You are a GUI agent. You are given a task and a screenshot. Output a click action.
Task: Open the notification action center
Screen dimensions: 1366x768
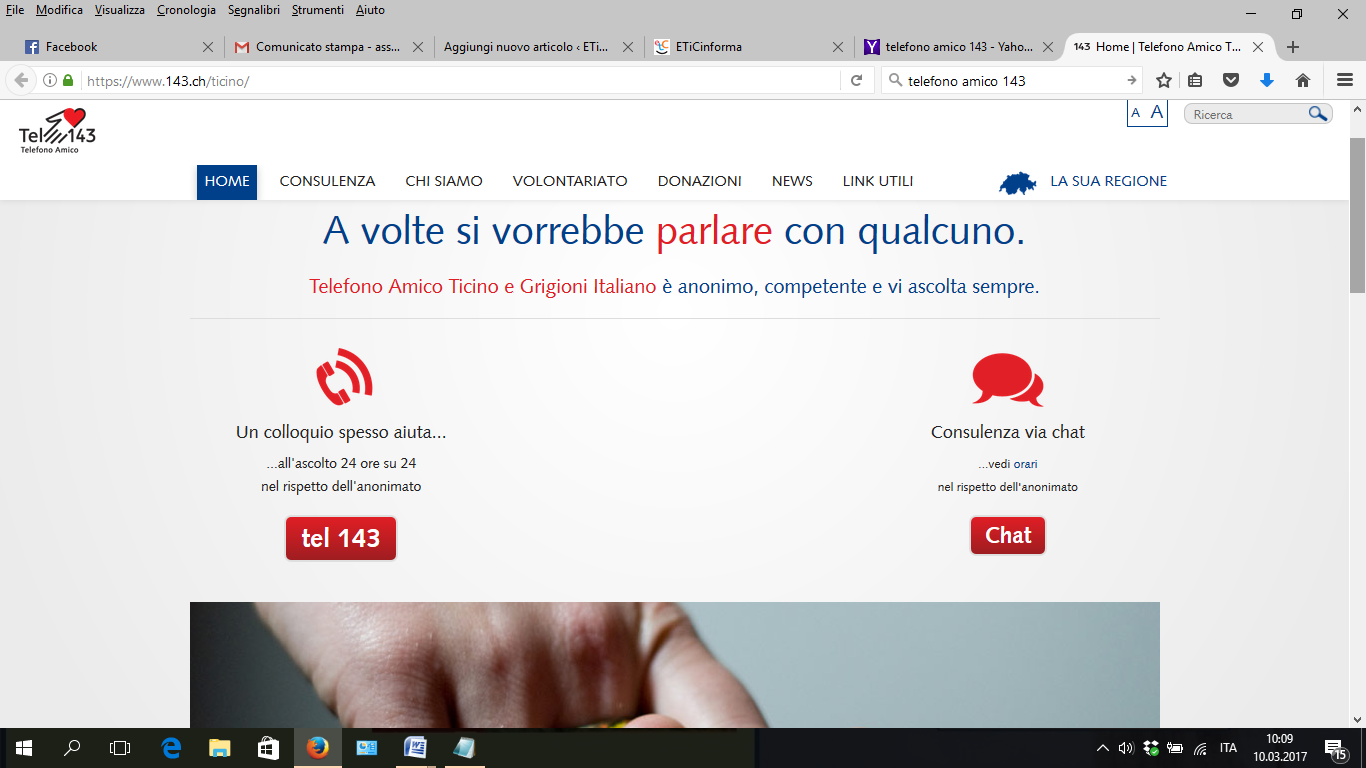pyautogui.click(x=1334, y=748)
